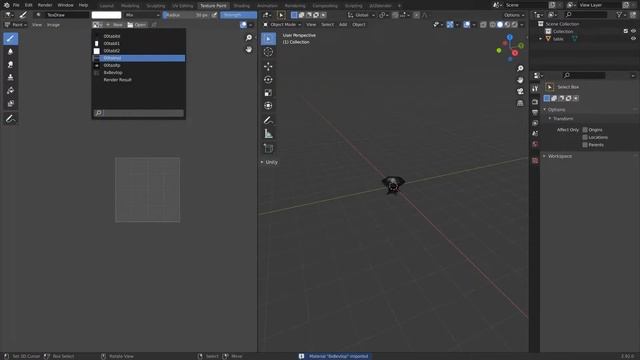640x360 pixels.
Task: Open the Add menu in the 3D viewport
Action: [343, 25]
